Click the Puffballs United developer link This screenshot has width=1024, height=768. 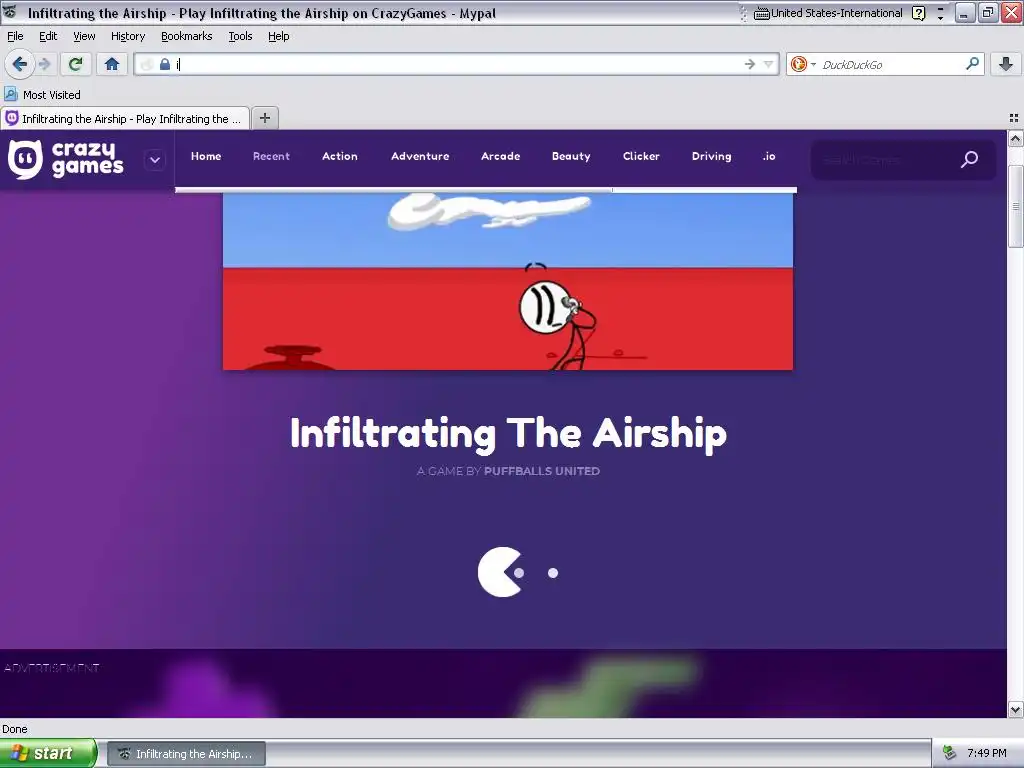[x=541, y=471]
